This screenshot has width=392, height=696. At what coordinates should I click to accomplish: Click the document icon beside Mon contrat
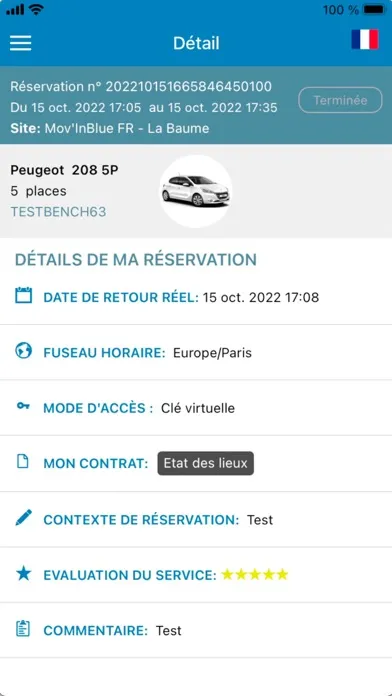tap(23, 461)
